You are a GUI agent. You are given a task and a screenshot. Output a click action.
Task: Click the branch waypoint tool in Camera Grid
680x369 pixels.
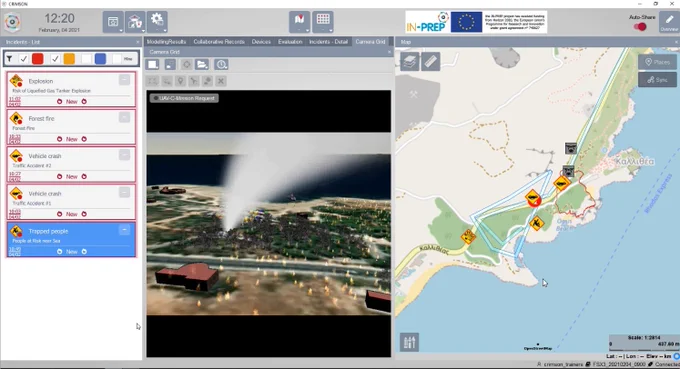pyautogui.click(x=194, y=81)
